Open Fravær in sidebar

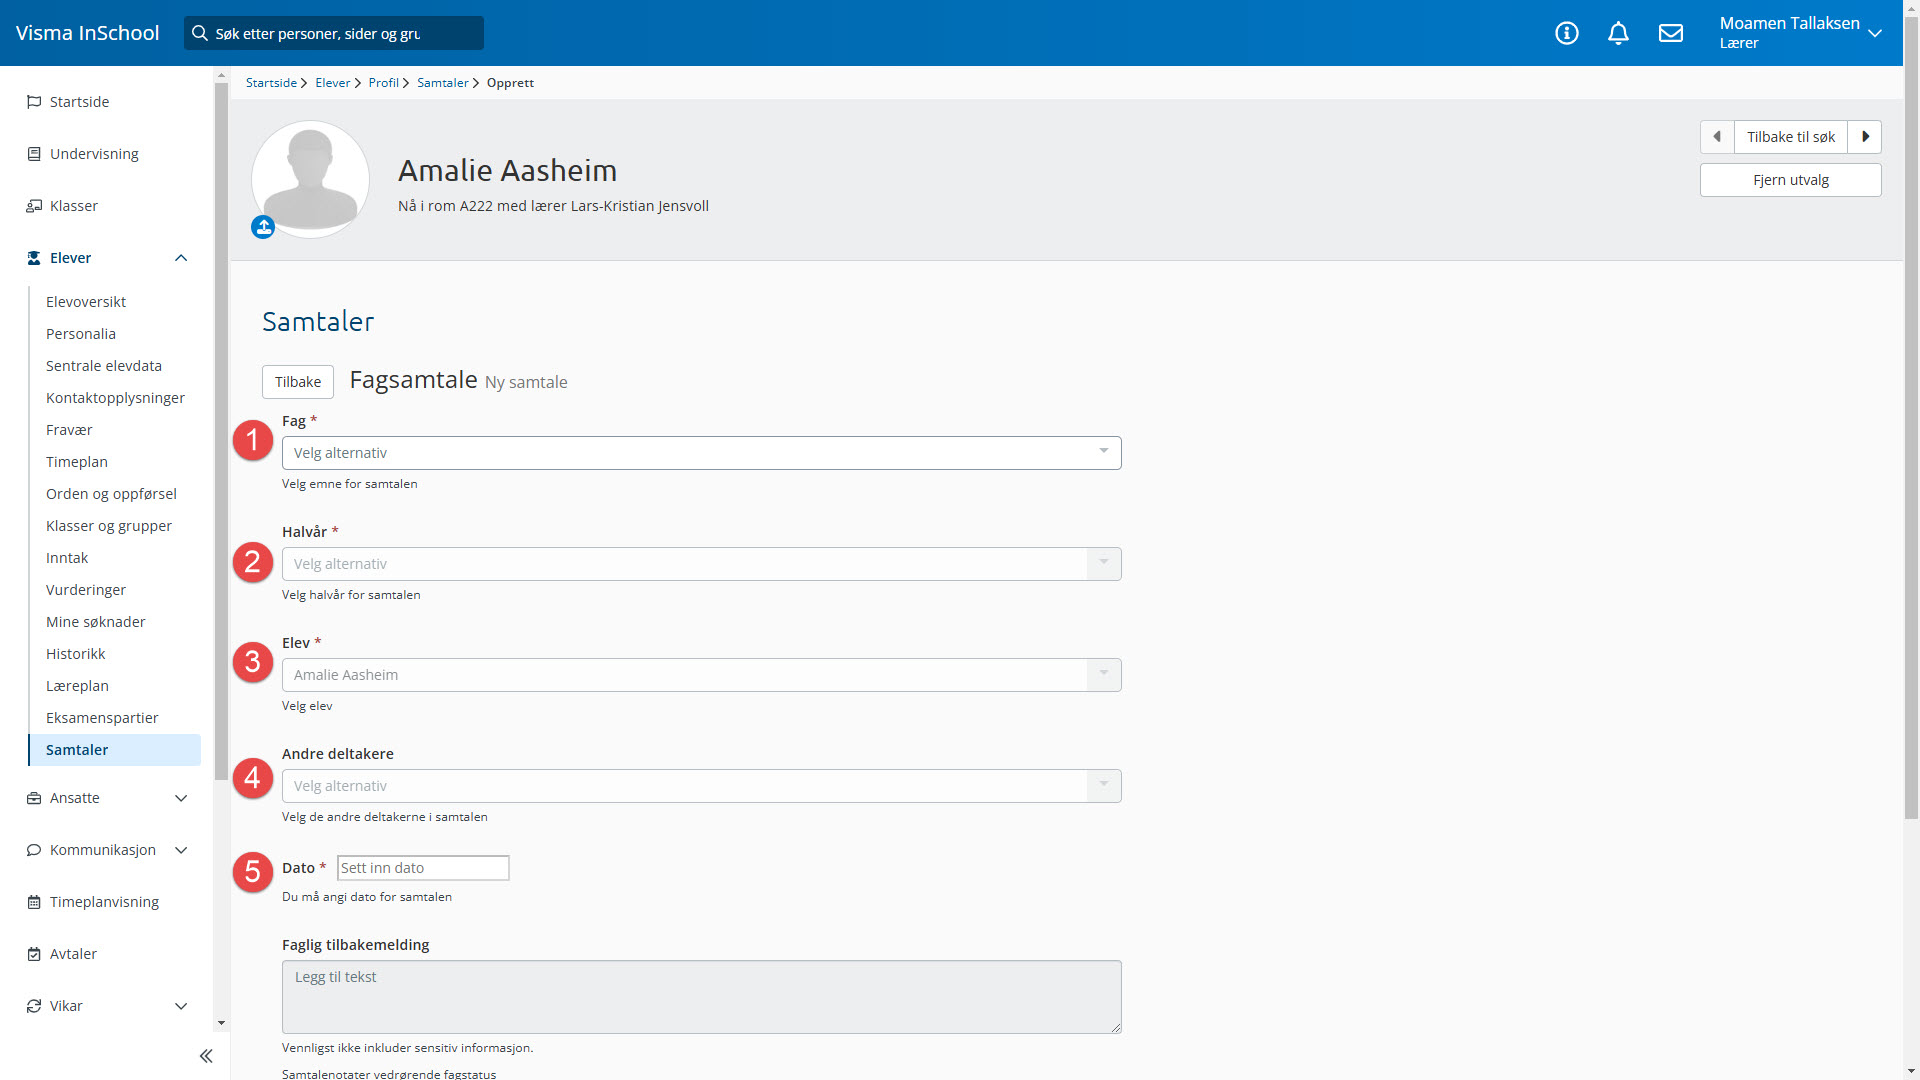coord(69,430)
